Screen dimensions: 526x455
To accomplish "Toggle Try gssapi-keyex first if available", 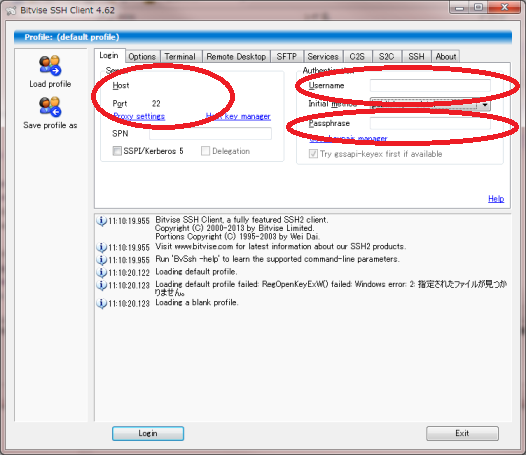I will [x=313, y=154].
